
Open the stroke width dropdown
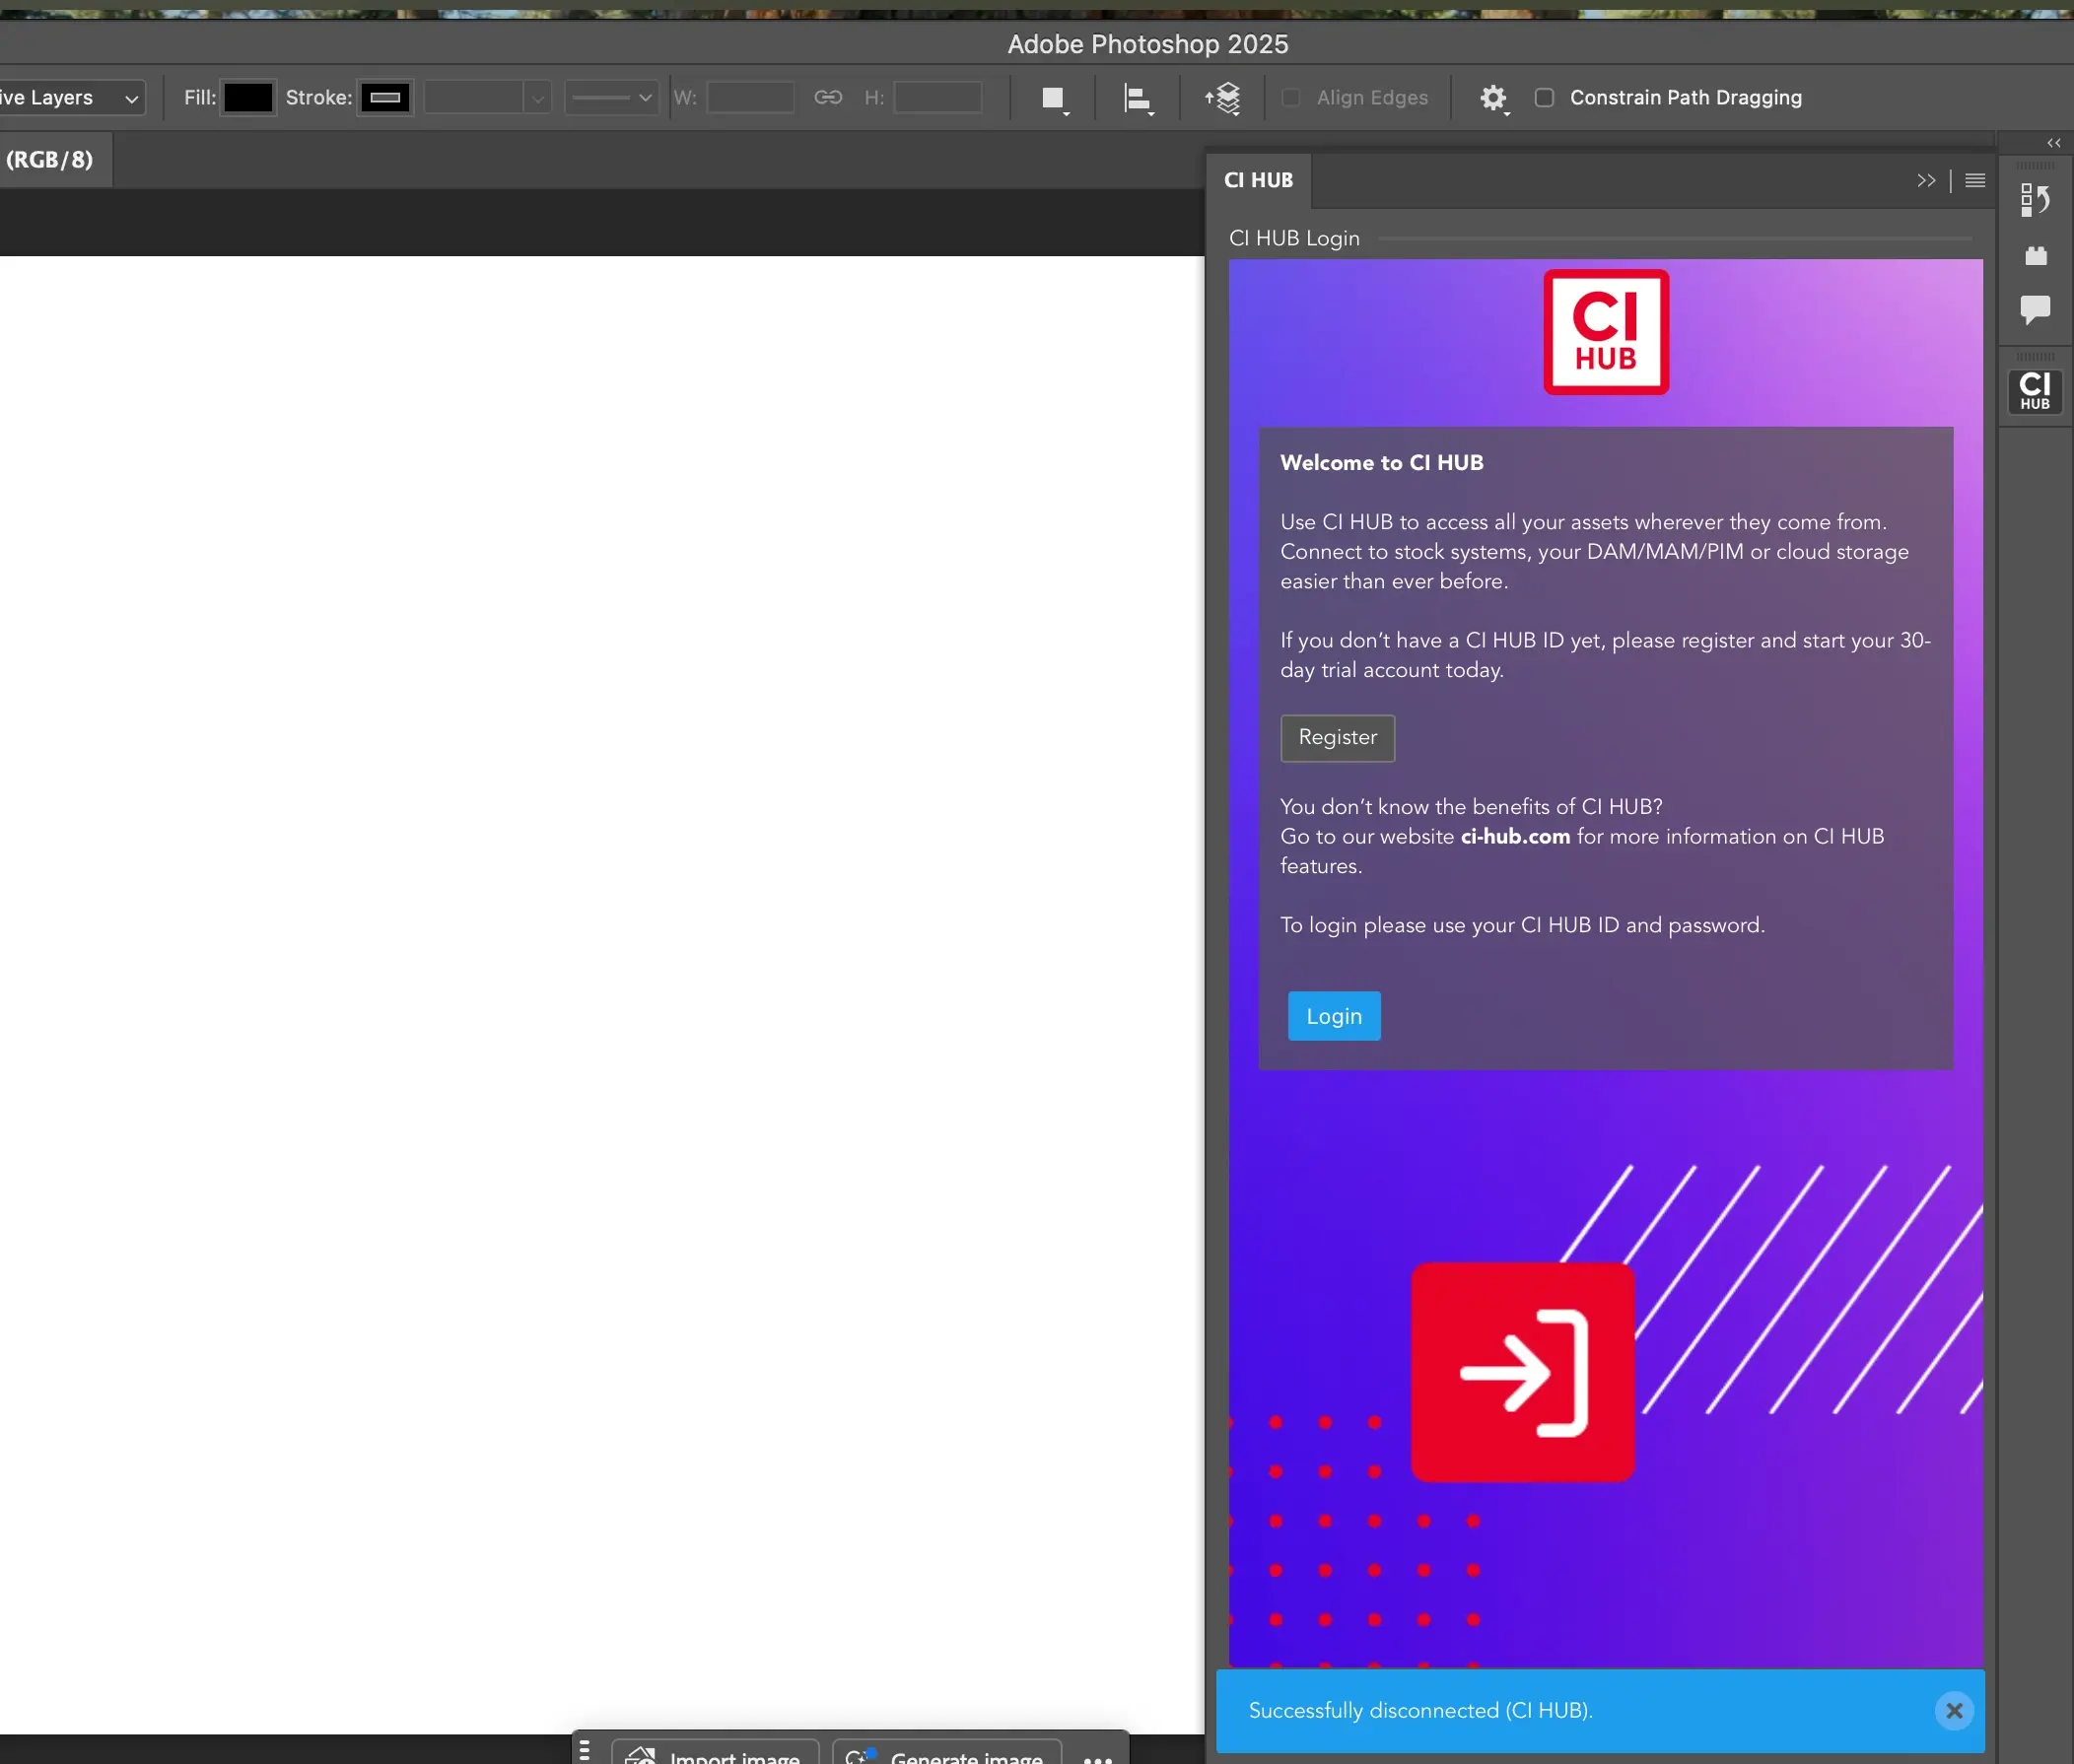pos(538,98)
